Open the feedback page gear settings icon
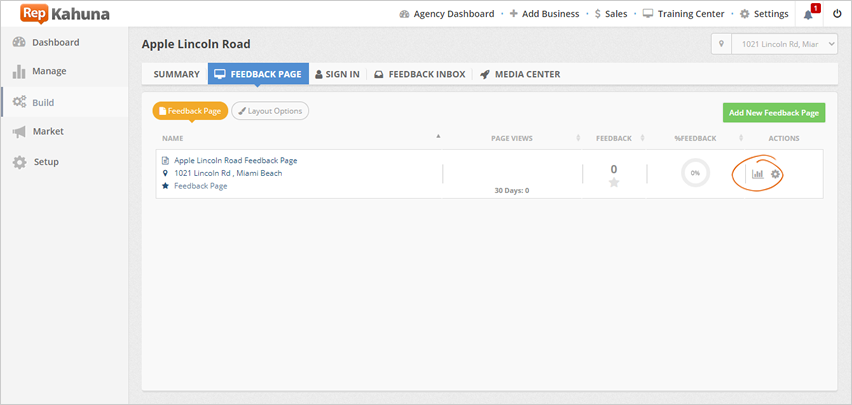Screen dimensions: 852x405 [775, 174]
